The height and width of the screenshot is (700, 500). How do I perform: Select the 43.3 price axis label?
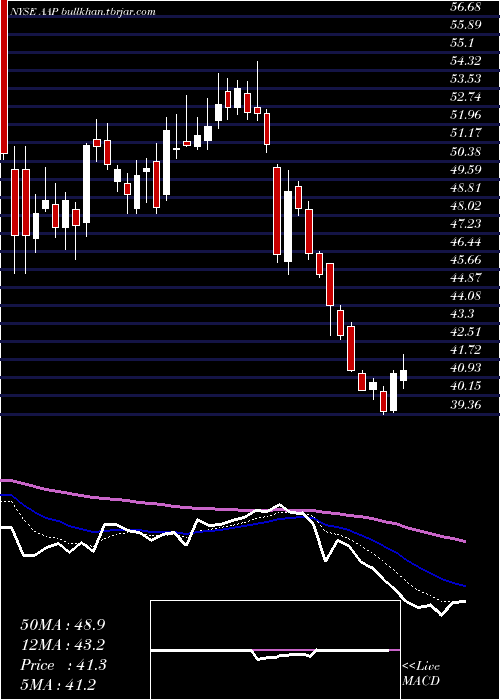(462, 314)
